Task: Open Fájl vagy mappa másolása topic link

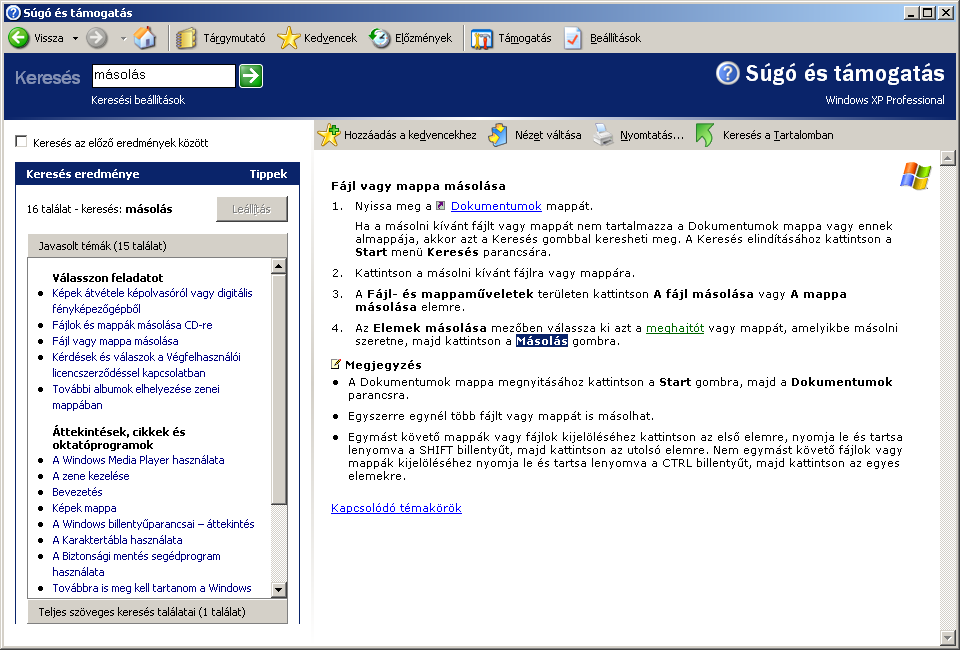Action: coord(115,341)
